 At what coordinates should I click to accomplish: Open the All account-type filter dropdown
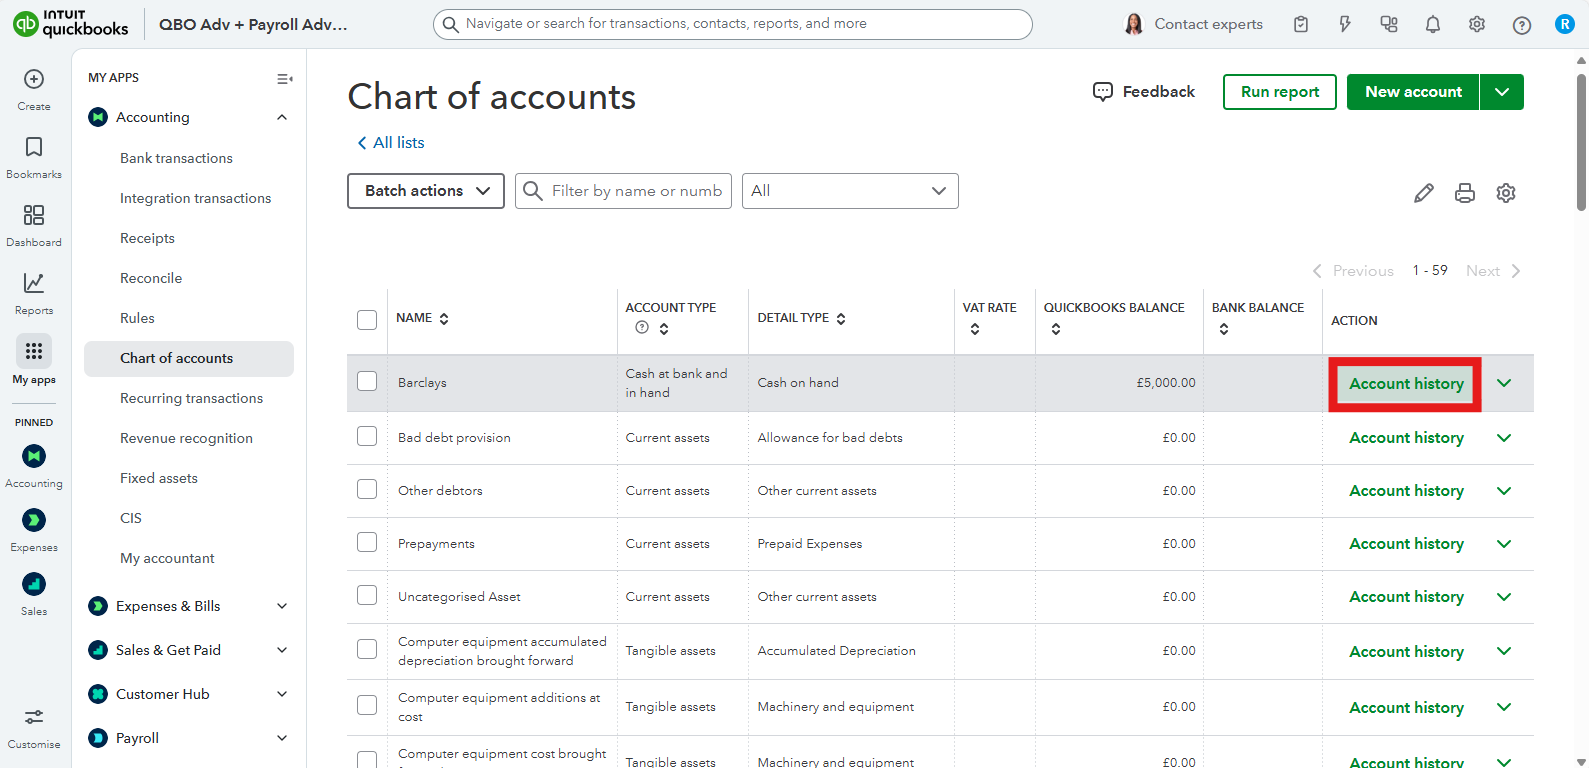pyautogui.click(x=849, y=191)
